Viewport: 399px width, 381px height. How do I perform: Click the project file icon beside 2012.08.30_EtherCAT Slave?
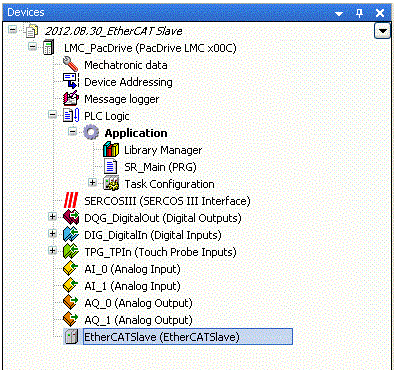click(32, 31)
